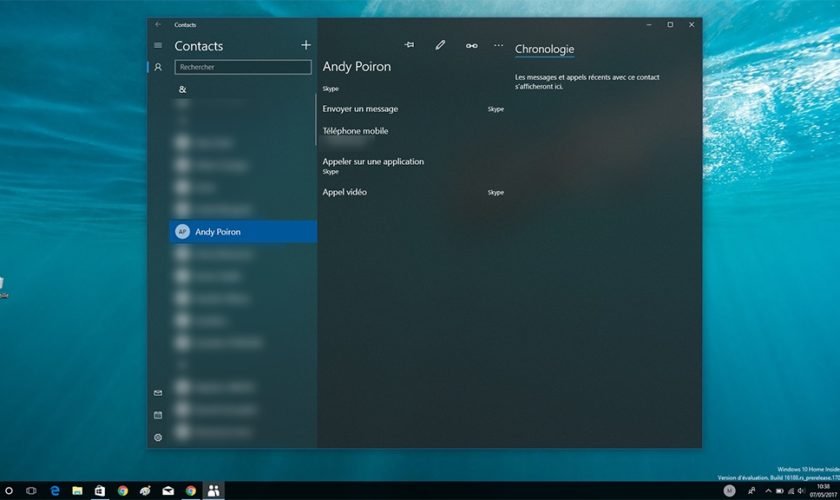Click the recent messages placeholder text
Viewport: 840px width, 500px height.
click(587, 81)
